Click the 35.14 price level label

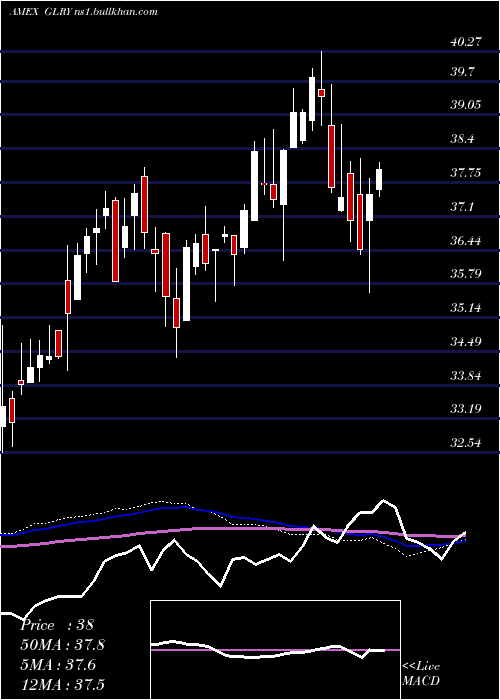(x=467, y=308)
